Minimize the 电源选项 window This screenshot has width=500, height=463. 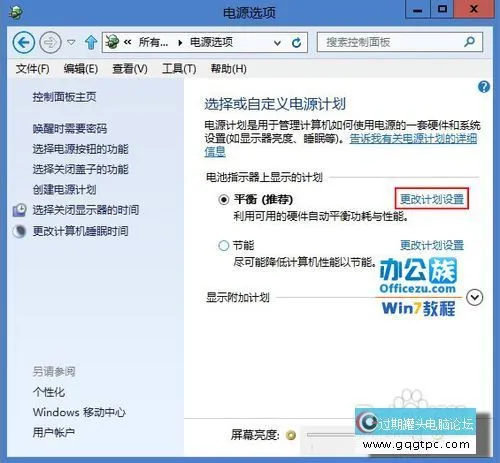click(x=417, y=9)
